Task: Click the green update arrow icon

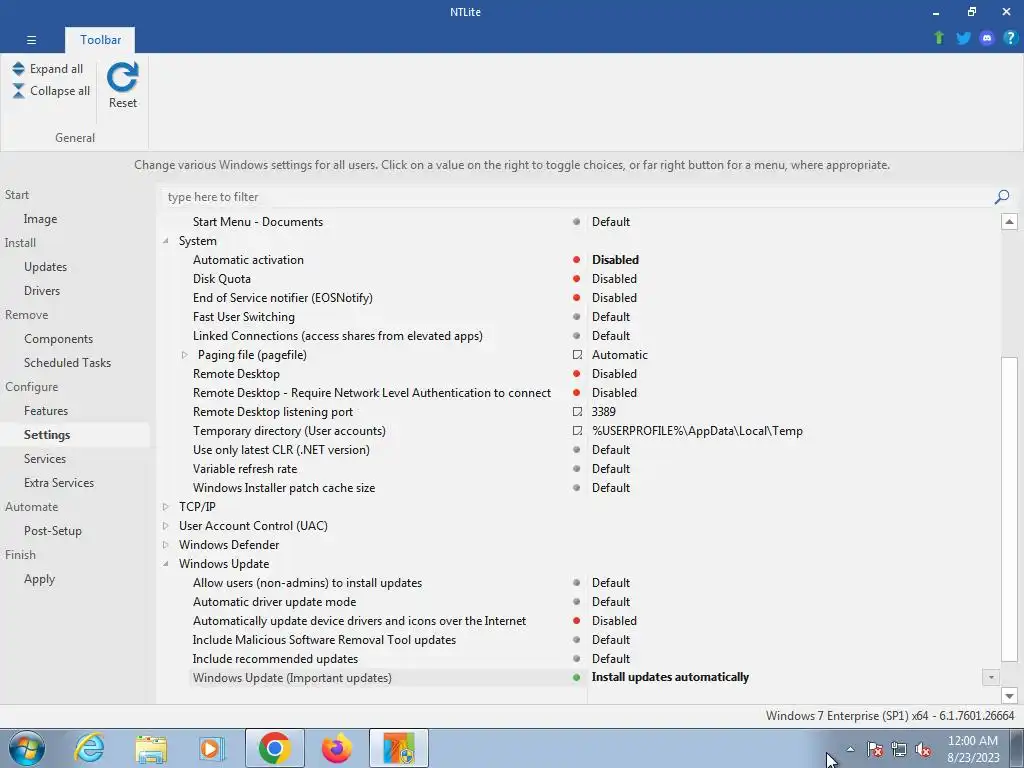Action: click(x=939, y=38)
